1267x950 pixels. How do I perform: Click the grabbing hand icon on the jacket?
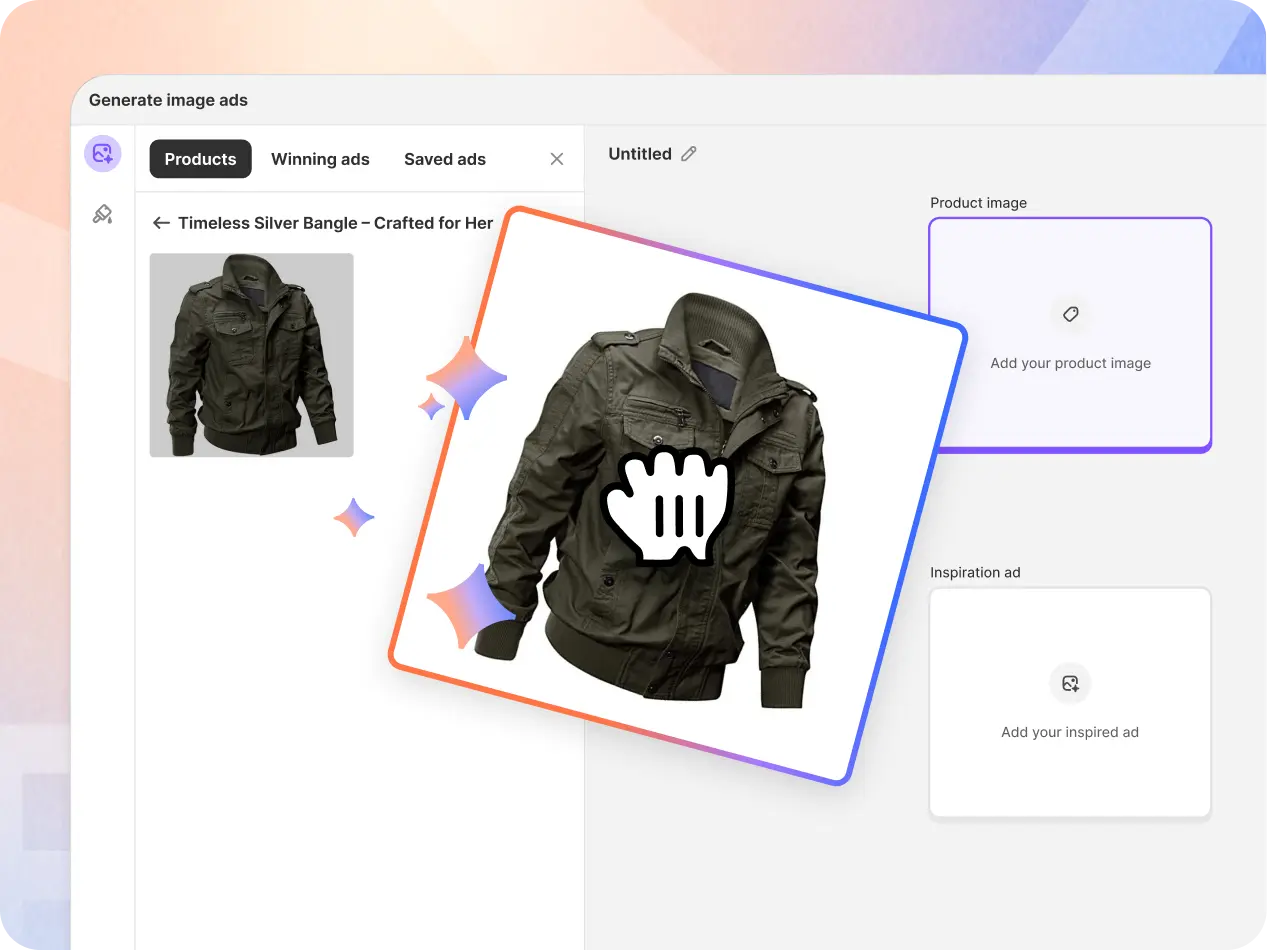(667, 505)
